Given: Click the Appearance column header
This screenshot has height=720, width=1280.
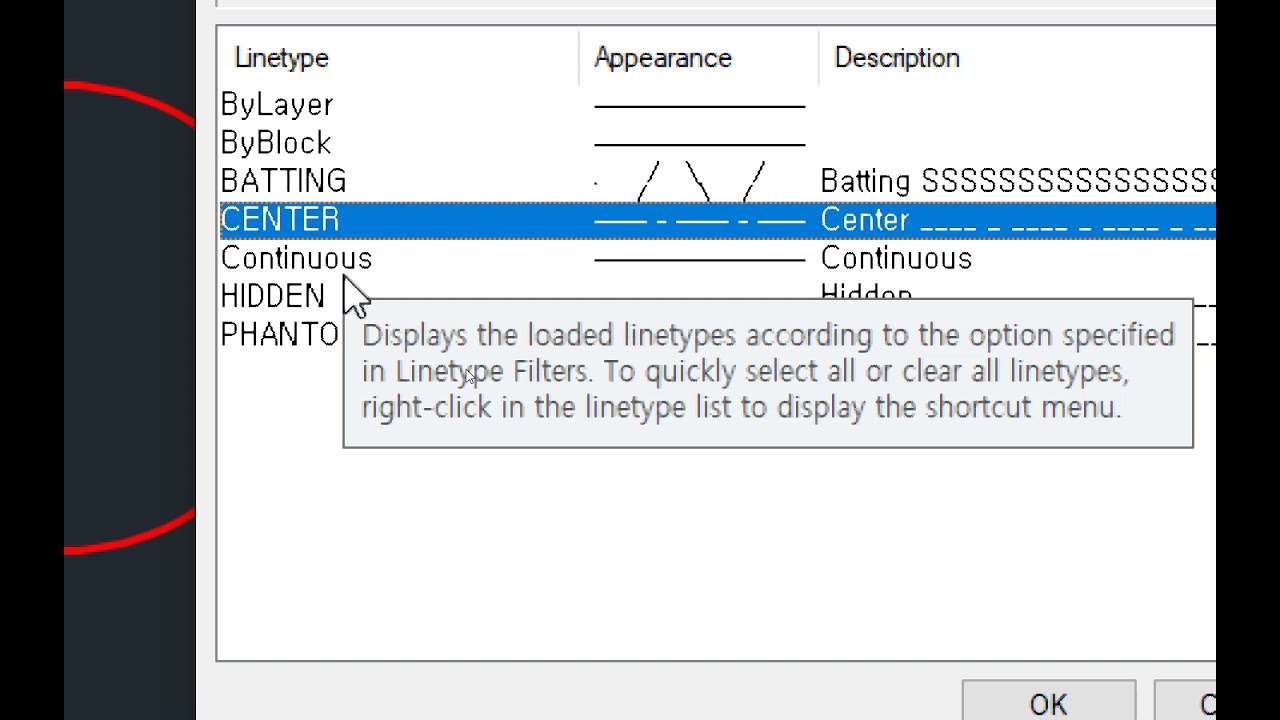Looking at the screenshot, I should pyautogui.click(x=663, y=58).
